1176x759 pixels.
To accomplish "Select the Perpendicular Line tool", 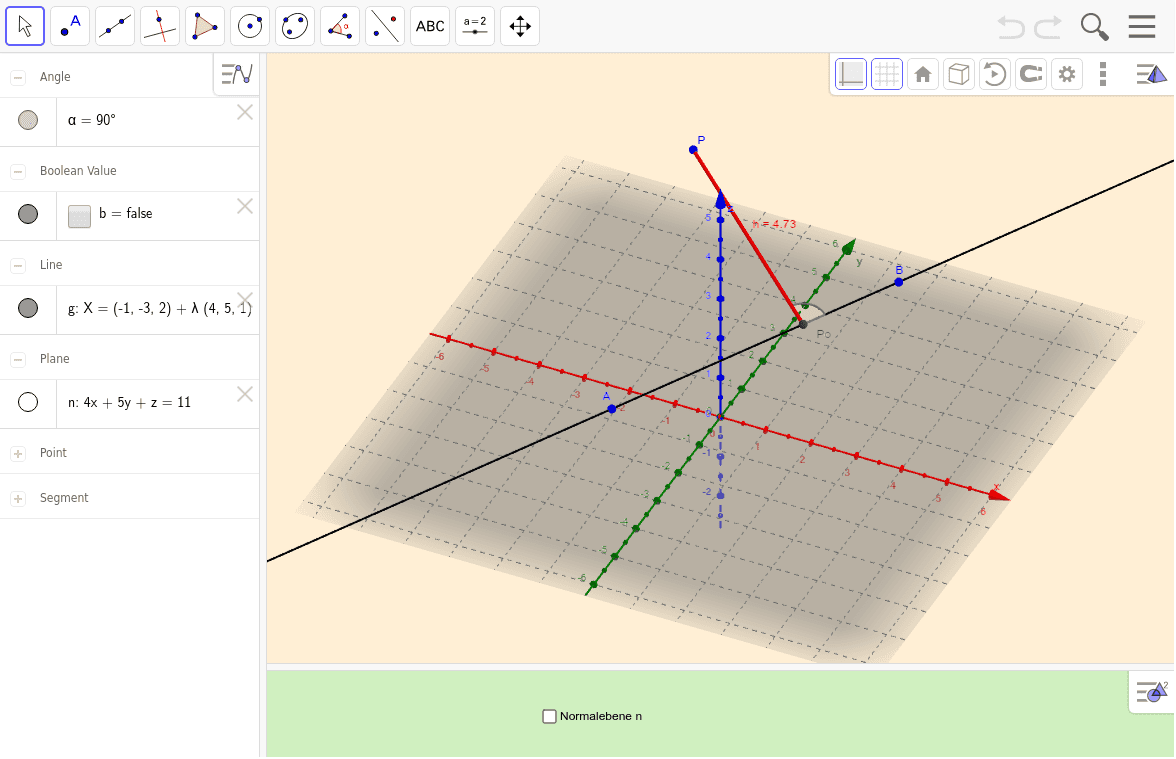I will tap(160, 26).
